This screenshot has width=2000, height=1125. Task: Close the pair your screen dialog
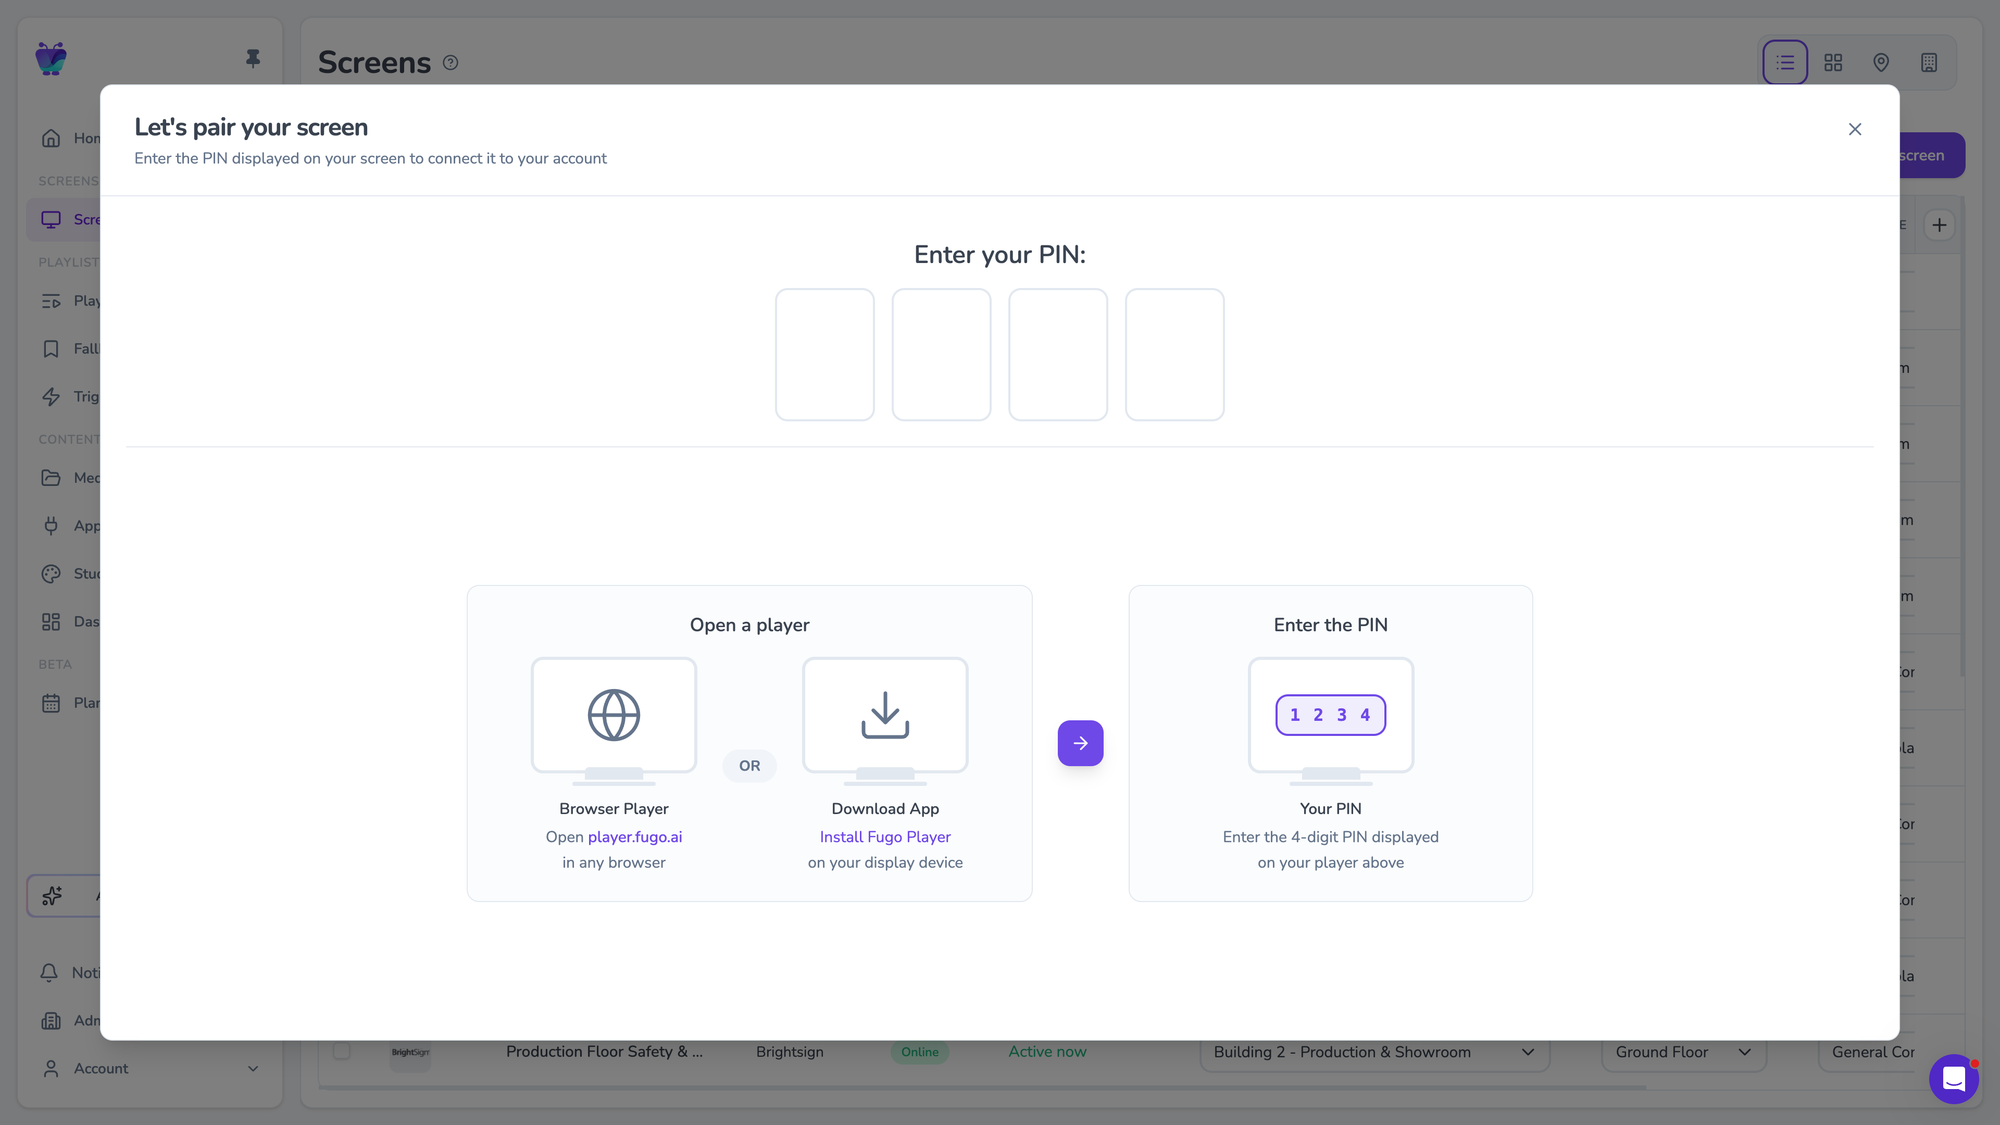1855,129
